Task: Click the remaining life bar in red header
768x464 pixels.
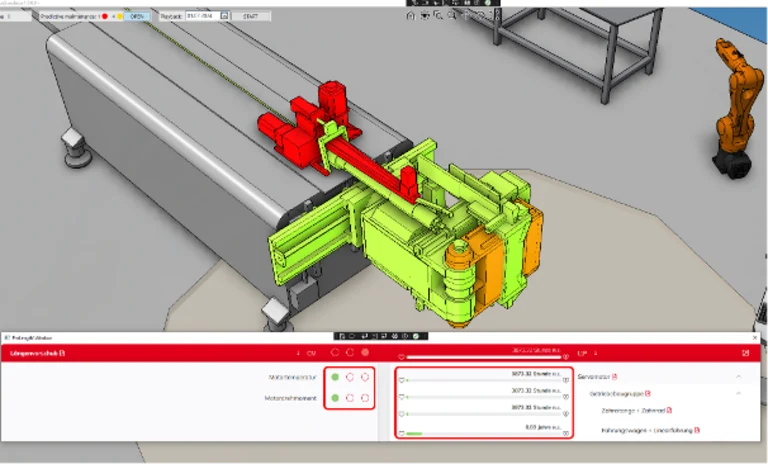Action: pos(484,356)
